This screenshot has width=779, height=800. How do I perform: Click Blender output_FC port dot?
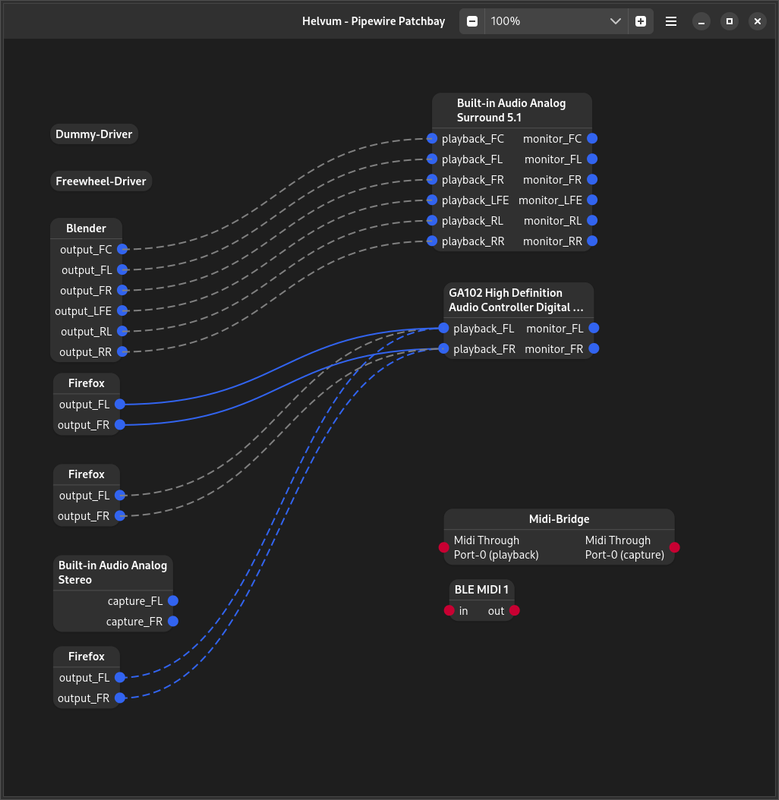coord(122,249)
